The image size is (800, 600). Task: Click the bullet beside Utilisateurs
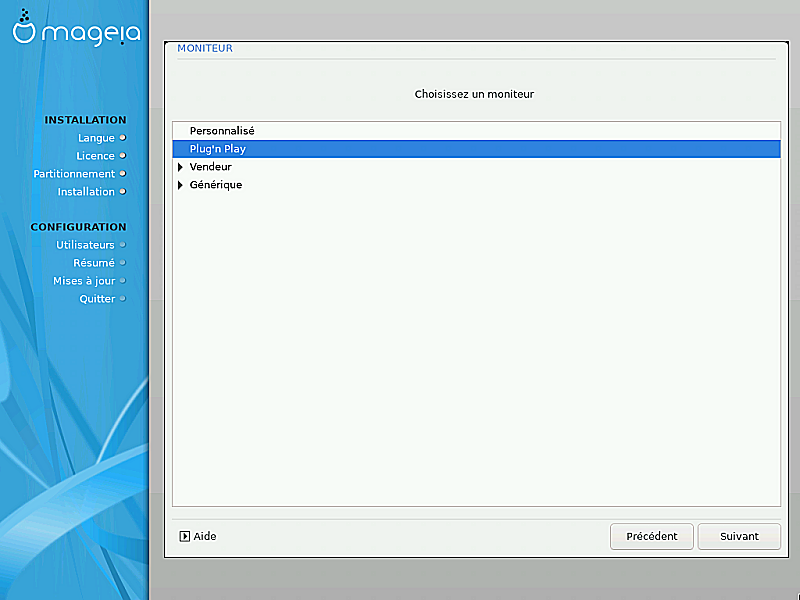[x=122, y=245]
